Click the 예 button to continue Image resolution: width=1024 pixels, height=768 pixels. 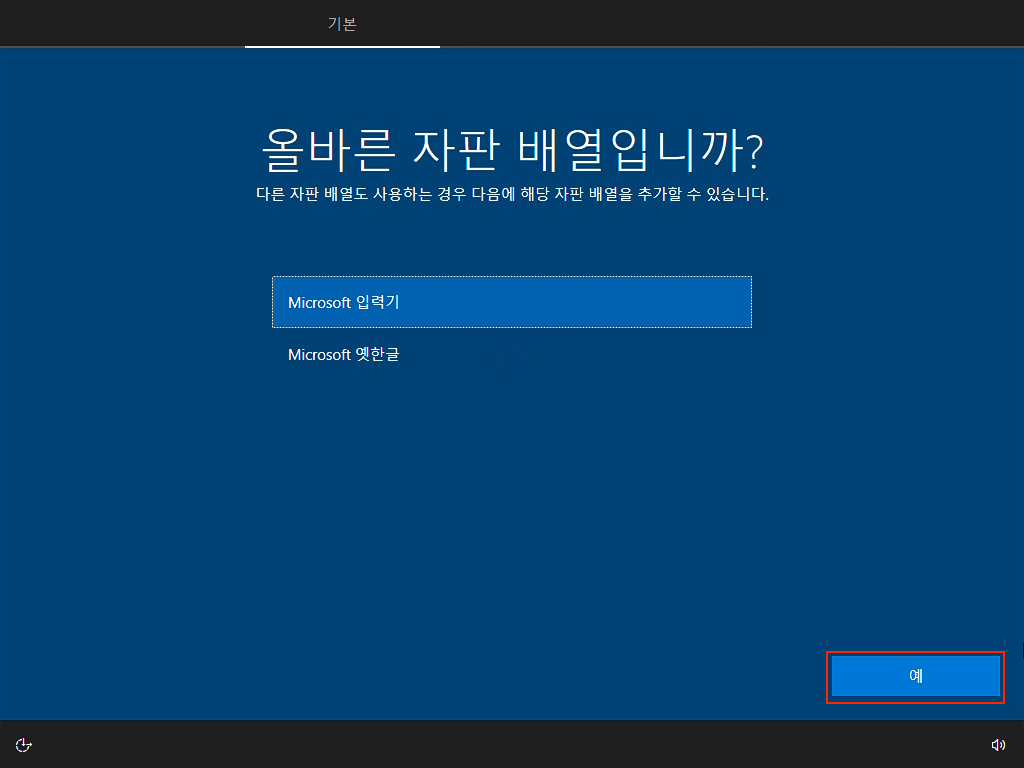(915, 677)
